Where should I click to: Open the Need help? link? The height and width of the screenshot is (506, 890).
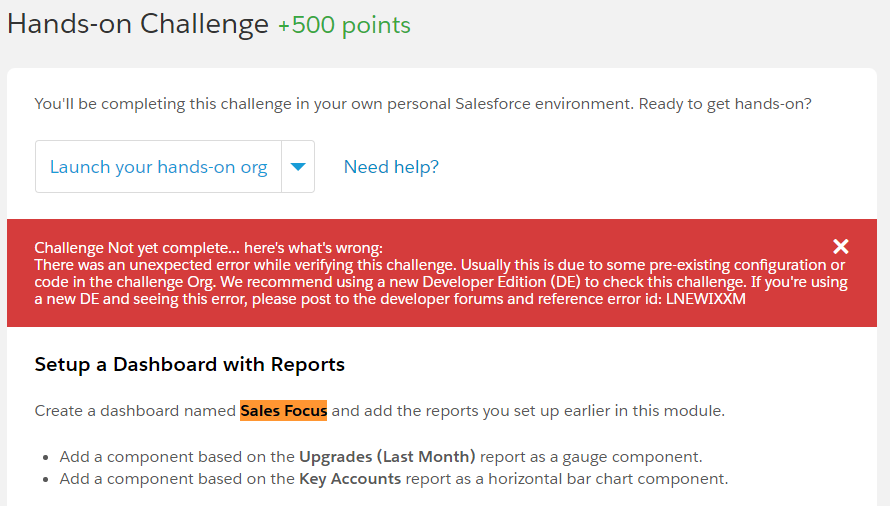[391, 167]
